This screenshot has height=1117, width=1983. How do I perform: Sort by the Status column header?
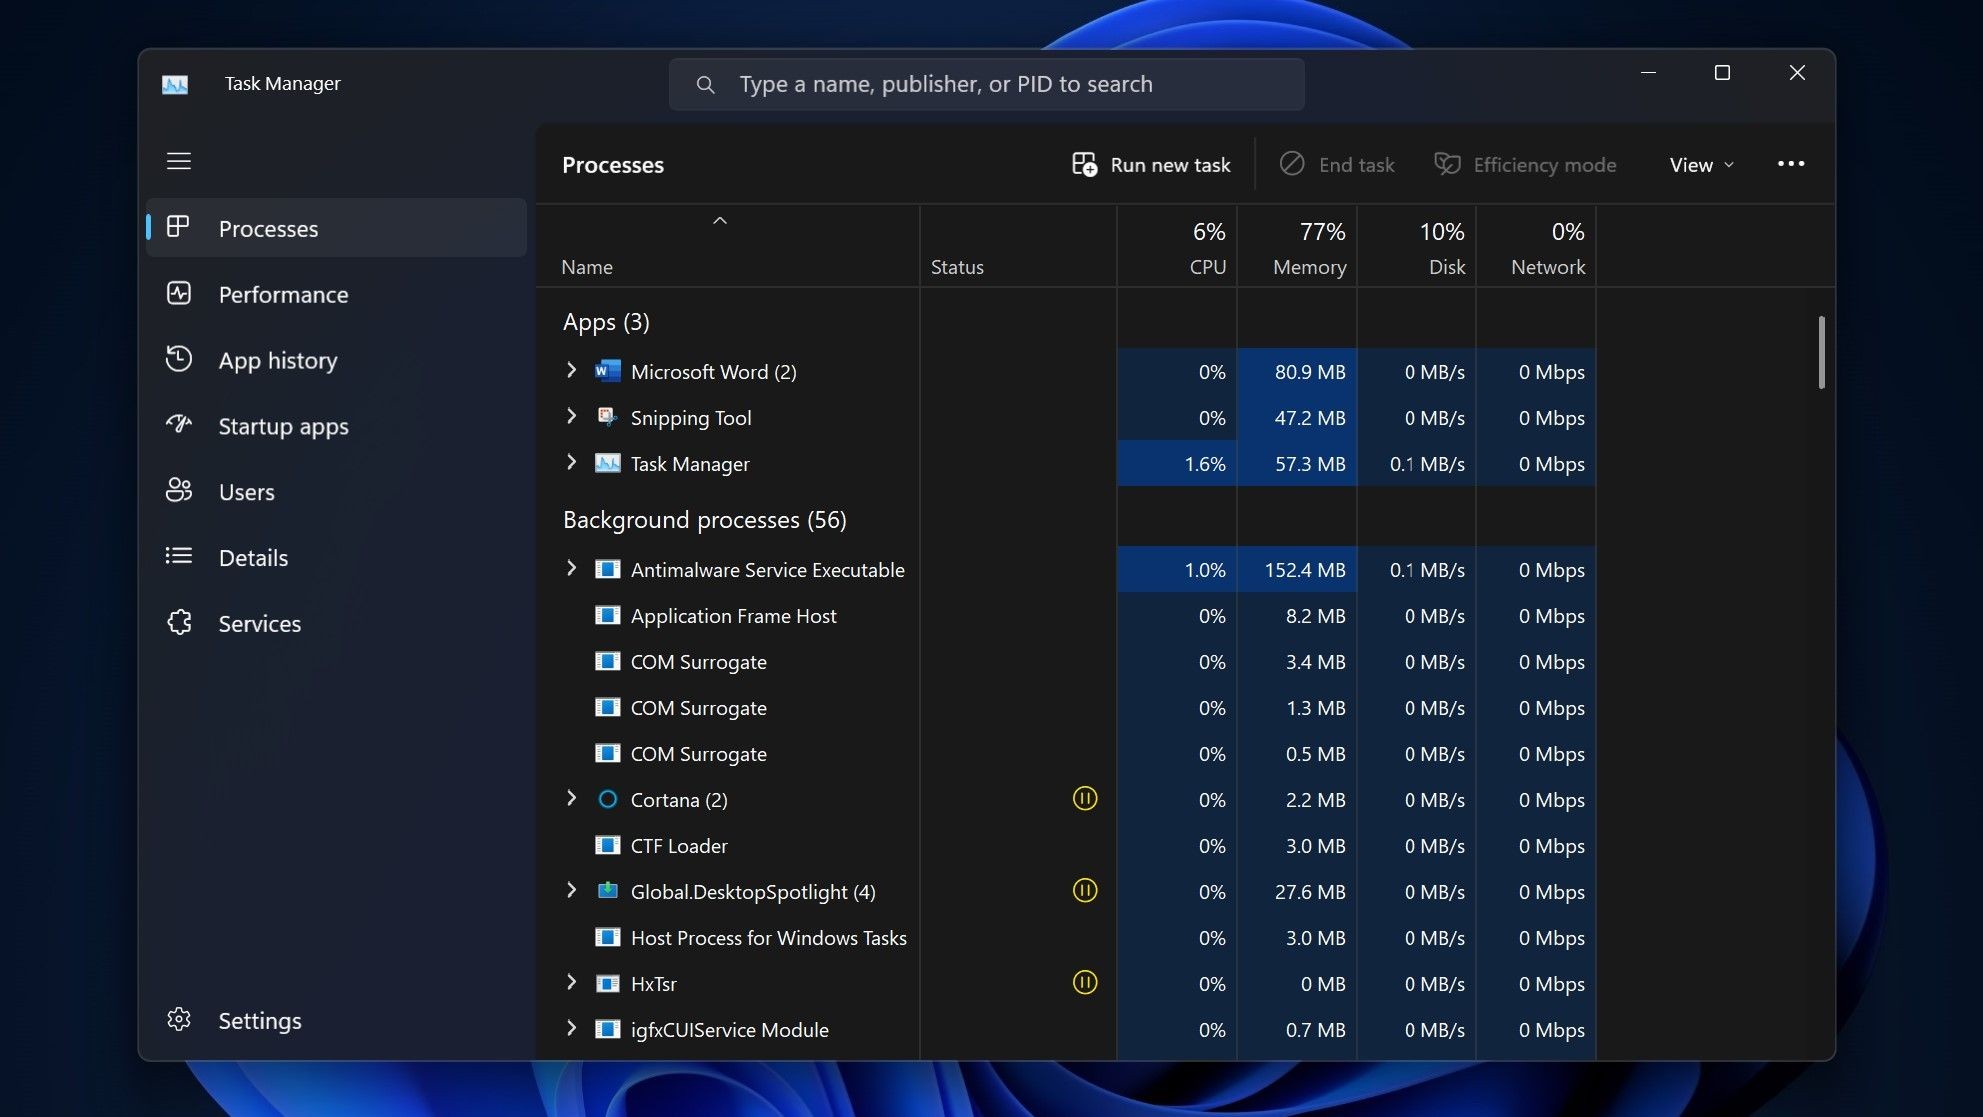pyautogui.click(x=1018, y=247)
